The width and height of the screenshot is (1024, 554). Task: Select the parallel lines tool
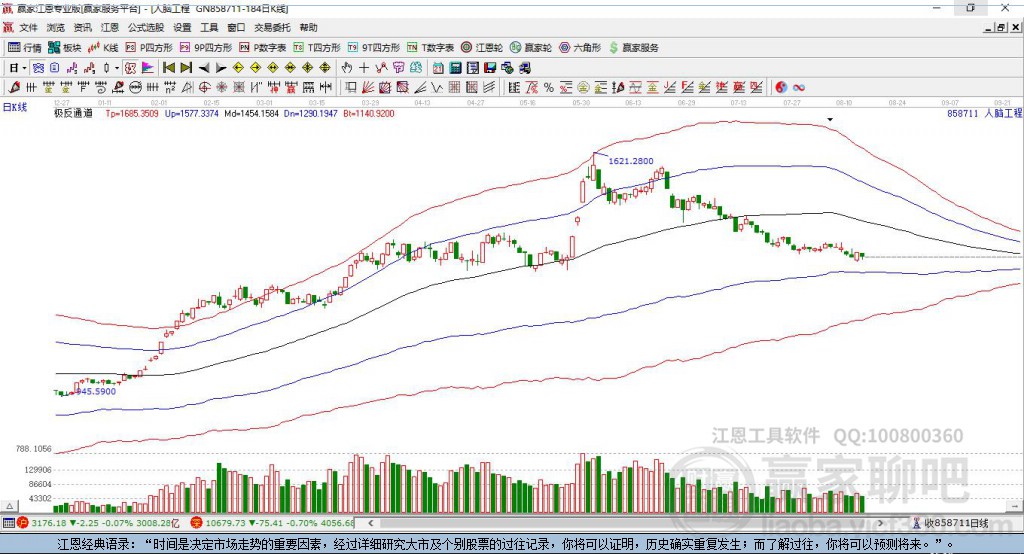[x=488, y=87]
